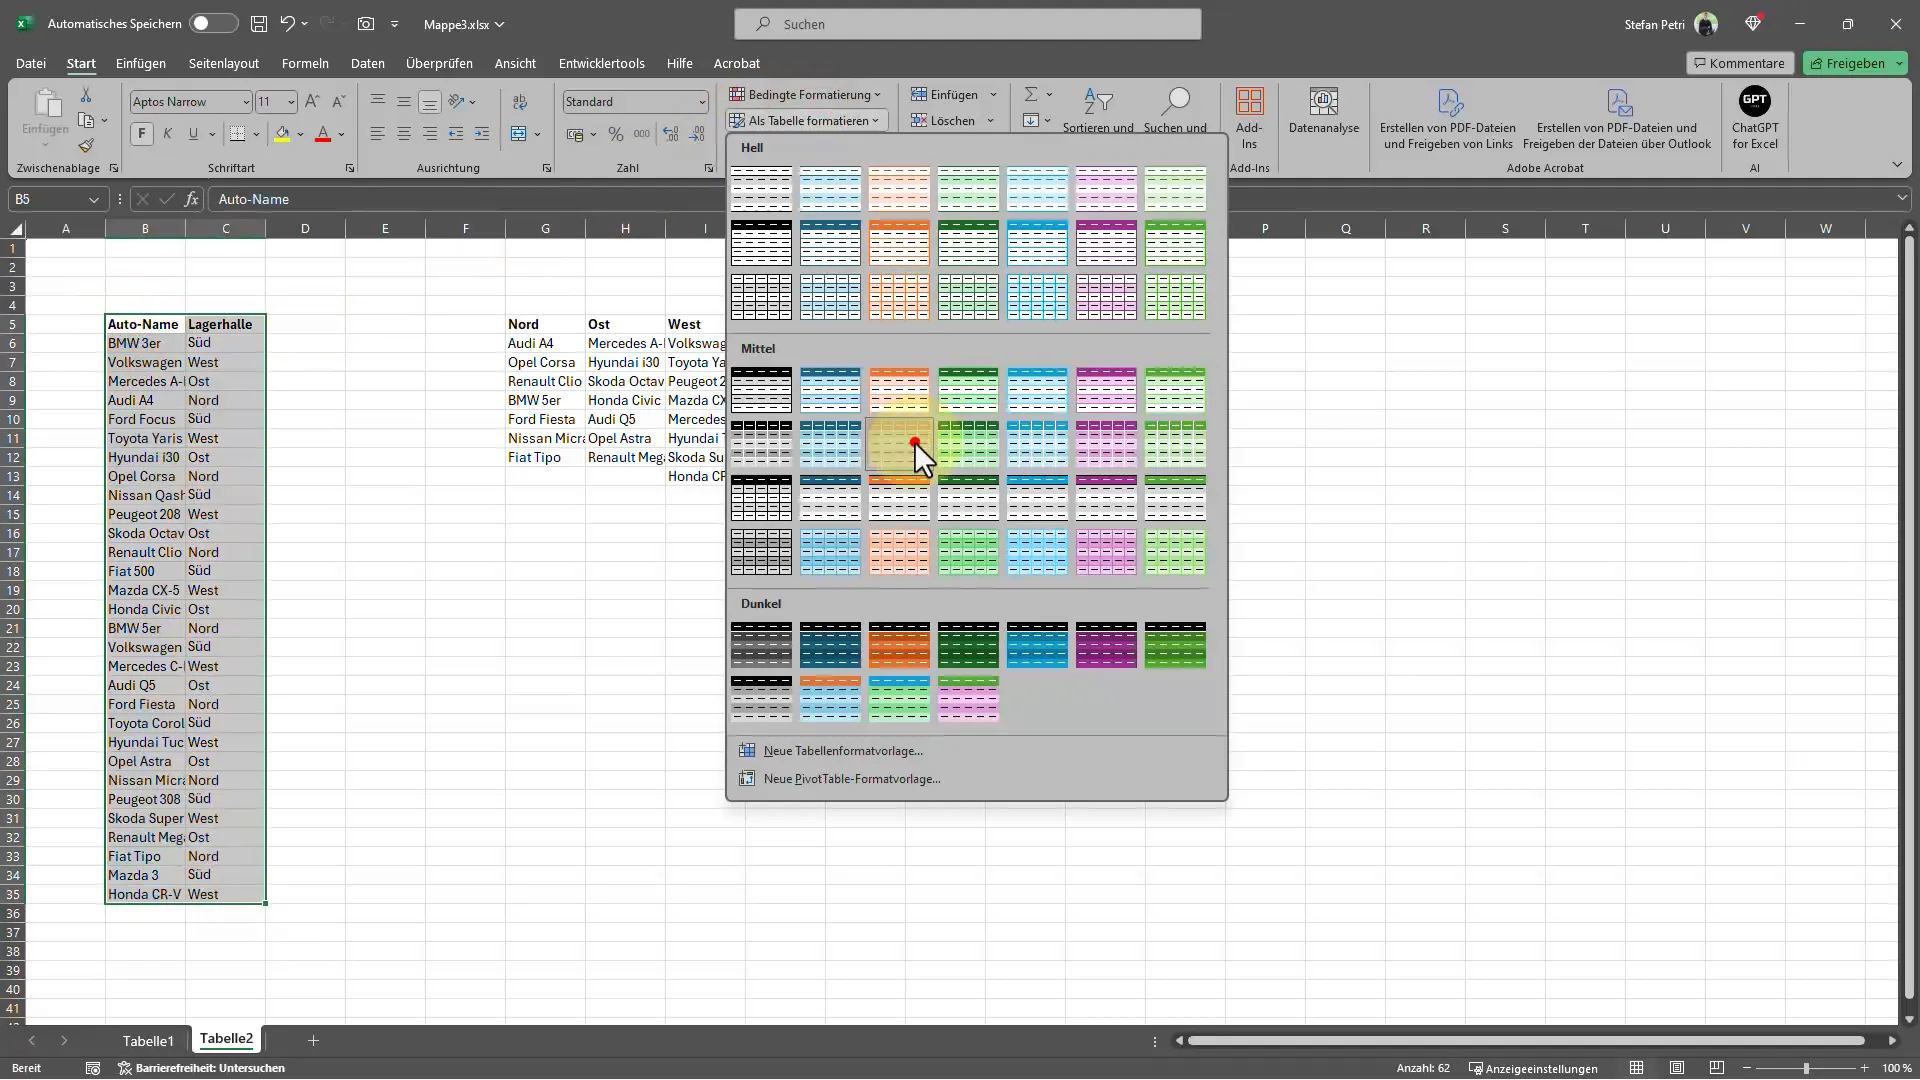Switch to sheet Tabelle1
Viewport: 1920px width, 1080px height.
point(148,1041)
